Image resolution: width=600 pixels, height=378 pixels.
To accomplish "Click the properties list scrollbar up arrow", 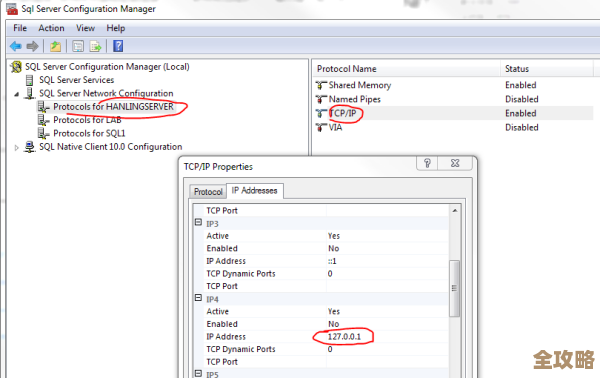I will click(x=455, y=210).
